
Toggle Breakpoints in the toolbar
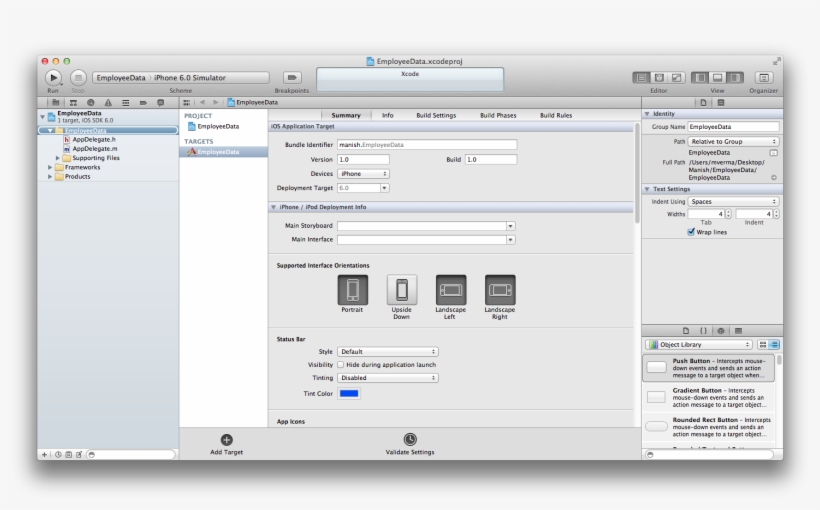tap(292, 77)
